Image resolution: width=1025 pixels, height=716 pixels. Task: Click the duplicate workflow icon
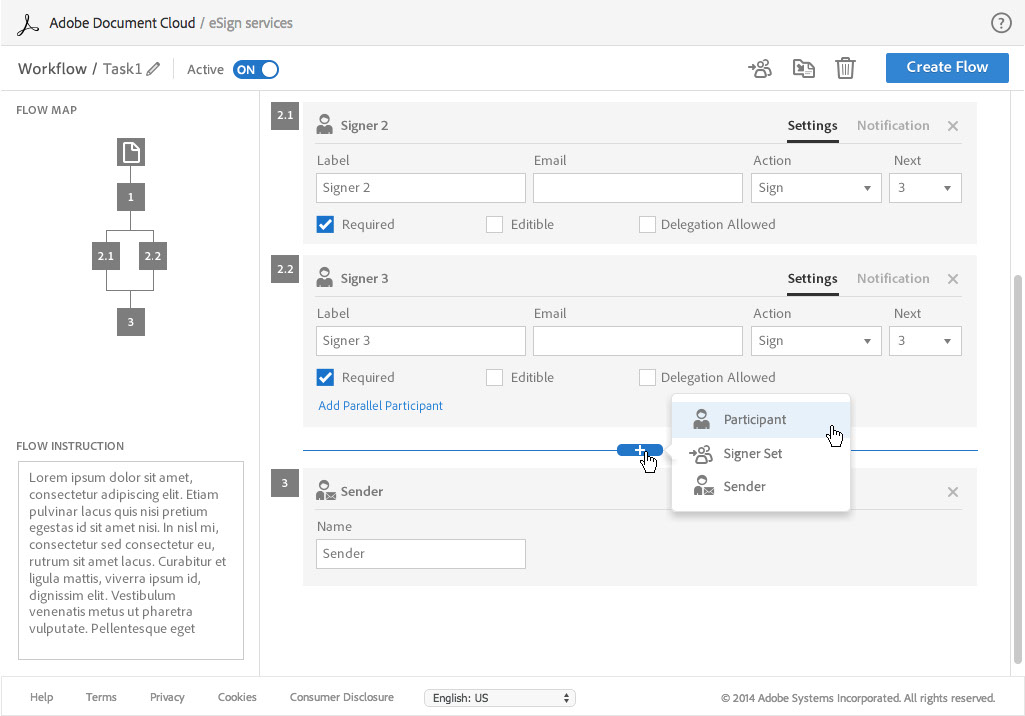point(803,68)
